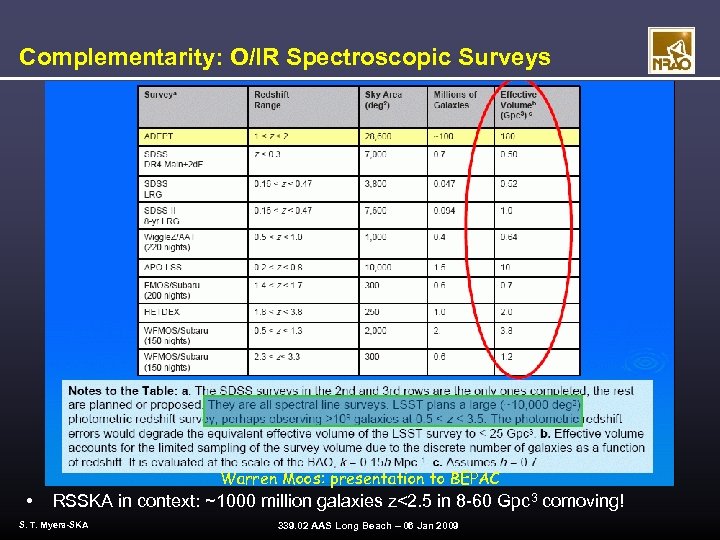Select the 'SDSS LRG' survey cell
This screenshot has width=720, height=540.
click(193, 189)
